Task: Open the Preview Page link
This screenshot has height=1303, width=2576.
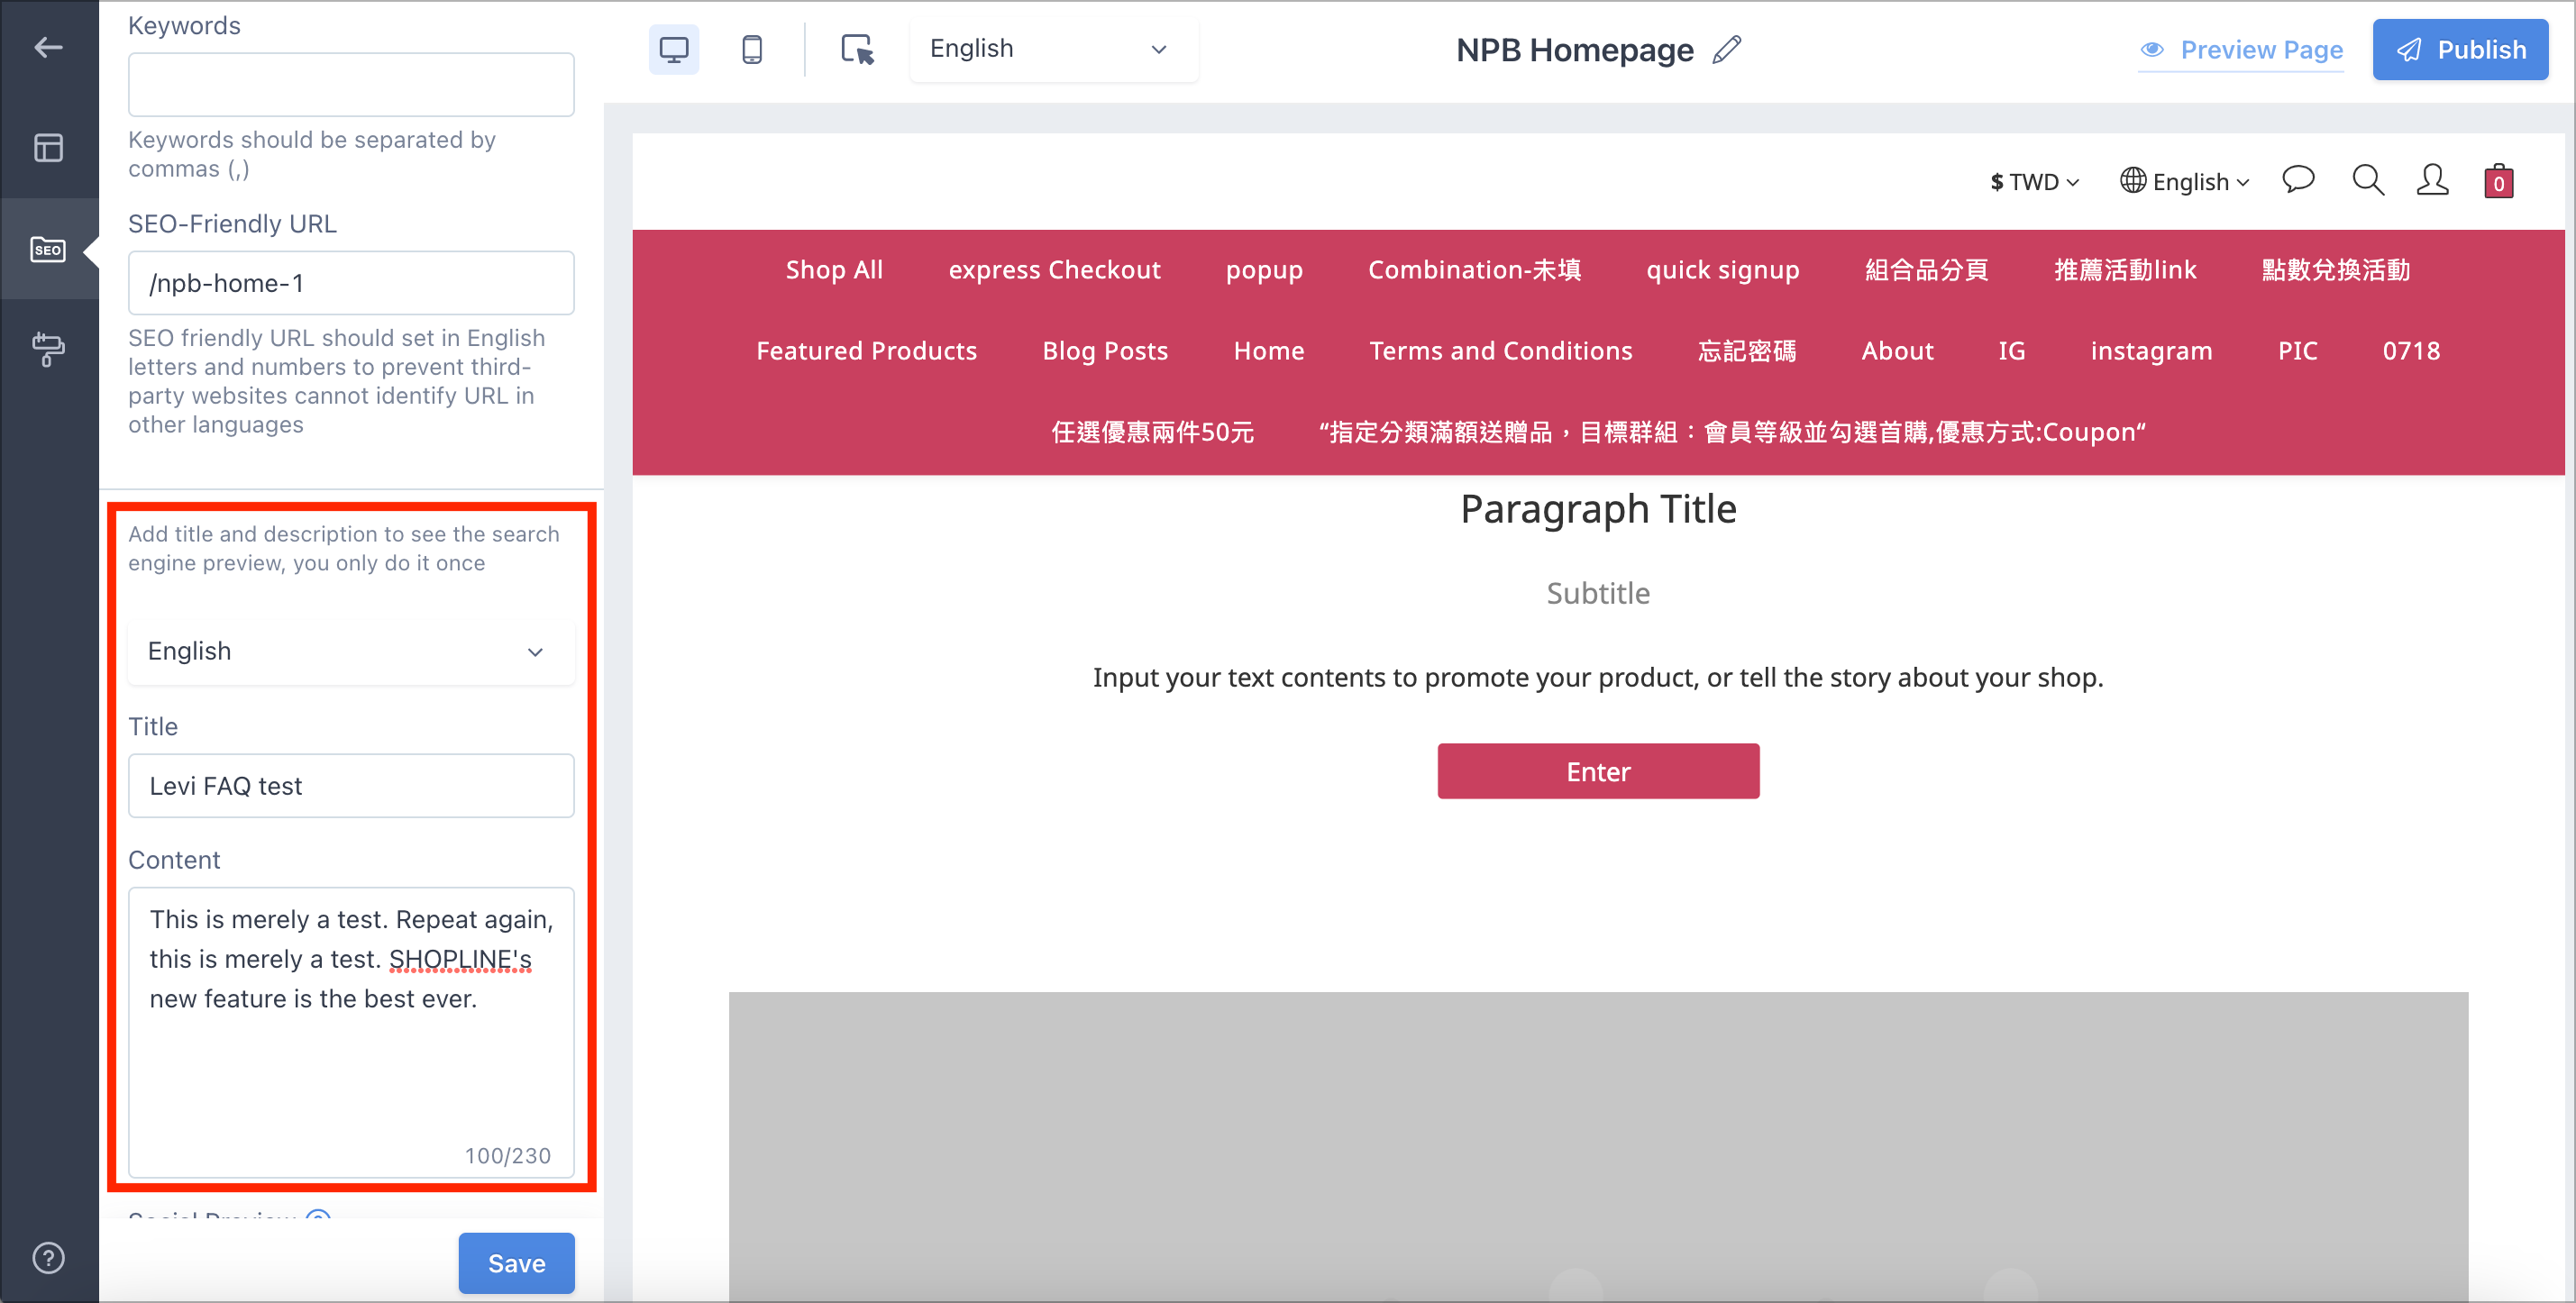Action: 2240,49
